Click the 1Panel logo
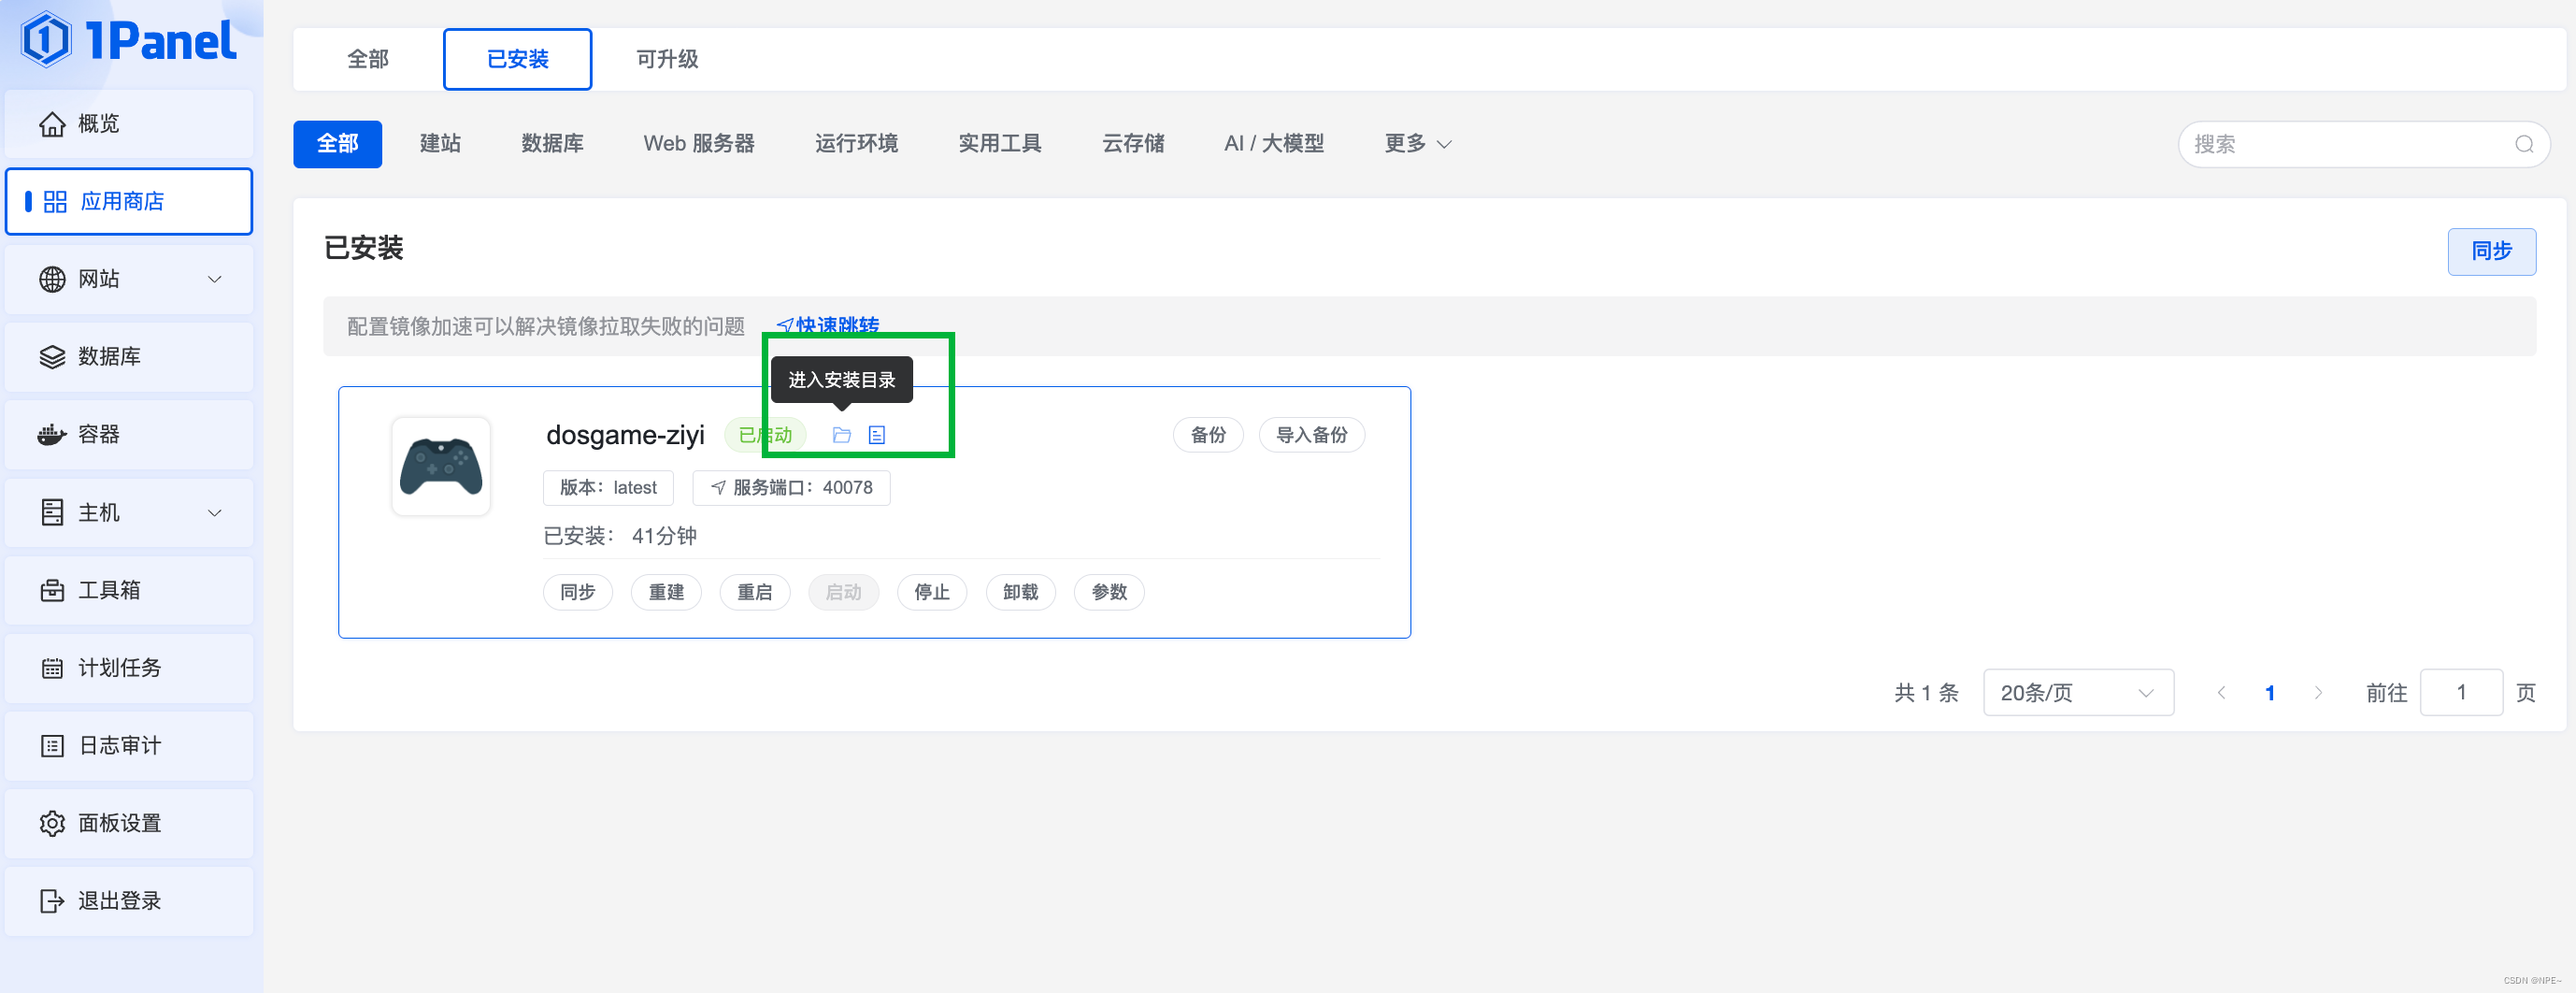The image size is (2576, 993). click(x=130, y=40)
